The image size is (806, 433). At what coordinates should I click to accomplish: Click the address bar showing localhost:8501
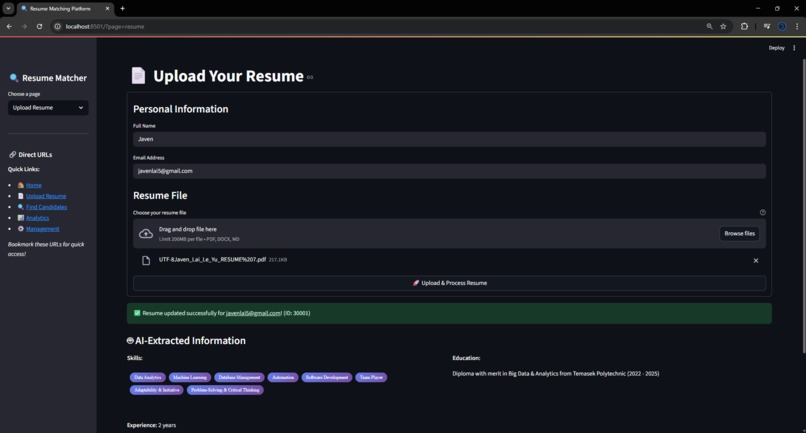click(x=380, y=26)
